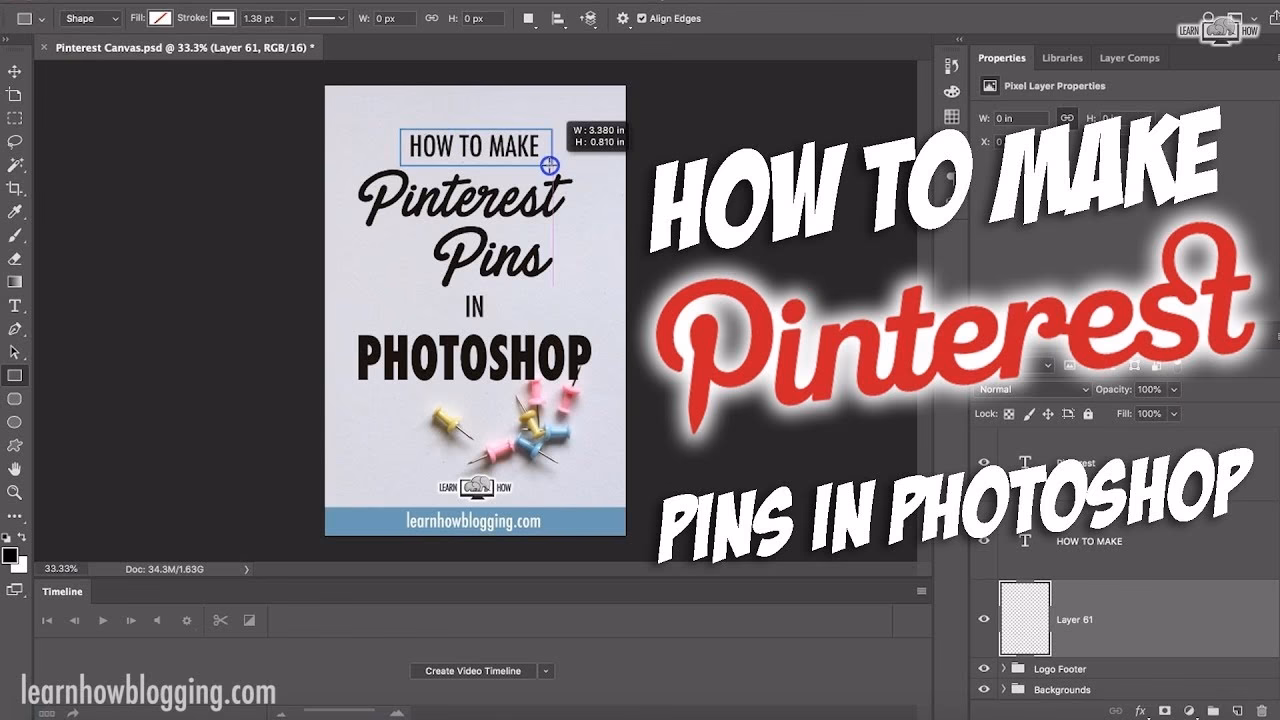Select the Zoom tool
The height and width of the screenshot is (720, 1280).
click(x=14, y=492)
